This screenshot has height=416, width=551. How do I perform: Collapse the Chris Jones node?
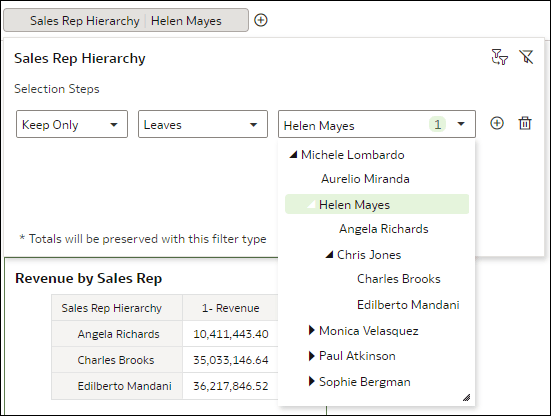click(329, 255)
